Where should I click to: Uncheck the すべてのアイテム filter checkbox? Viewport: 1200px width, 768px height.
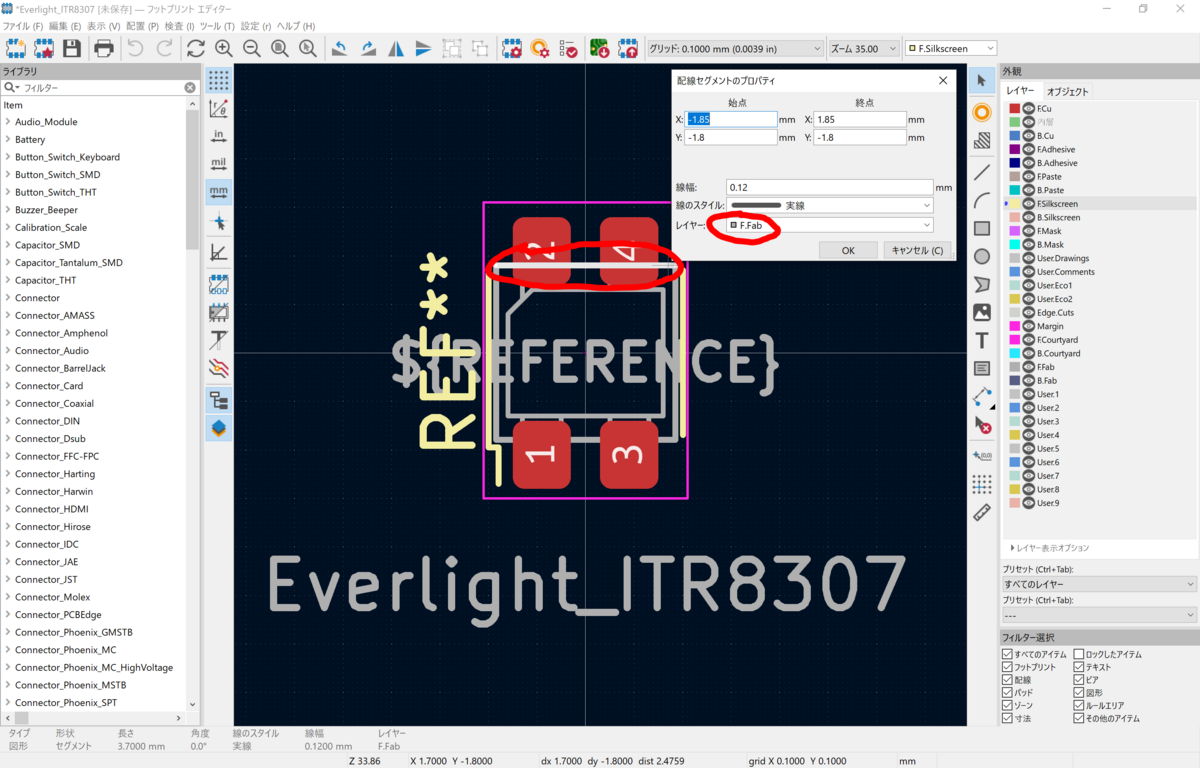pos(1008,654)
